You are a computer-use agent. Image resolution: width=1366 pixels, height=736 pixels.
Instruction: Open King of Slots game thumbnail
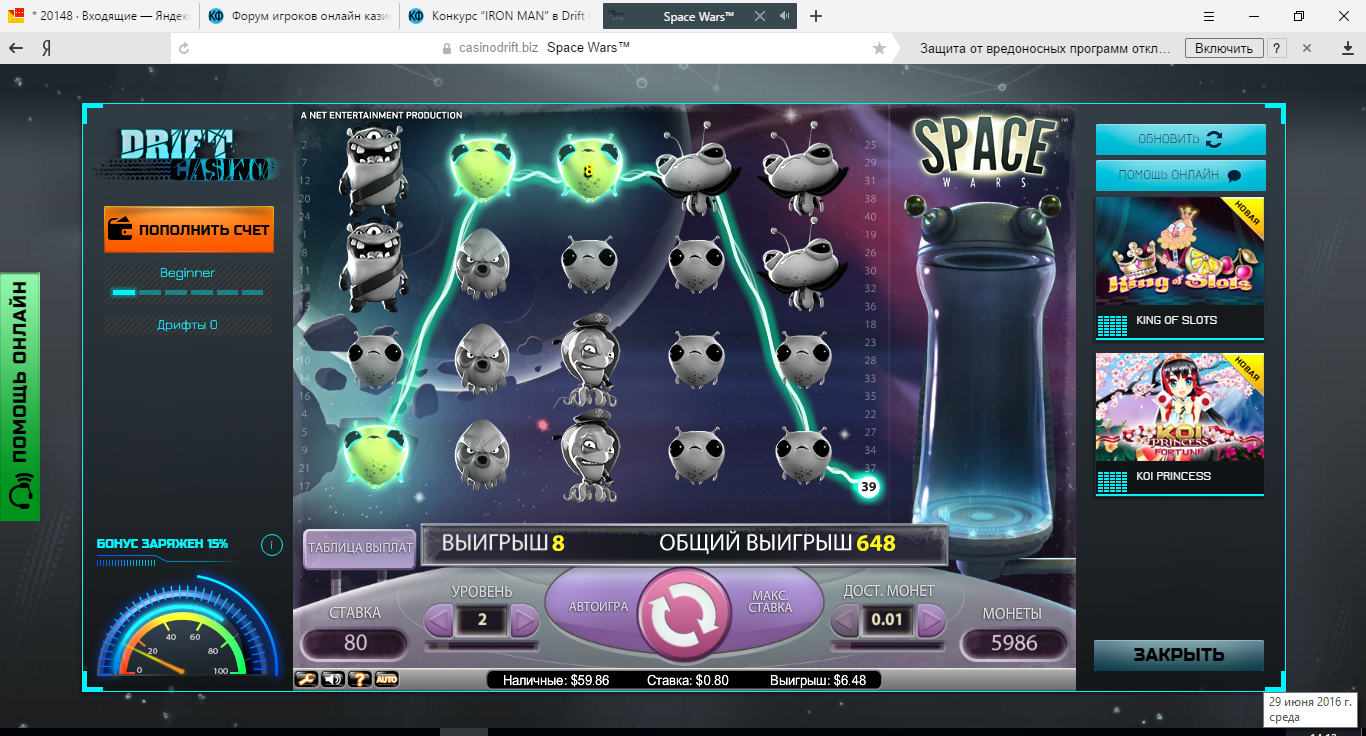[1180, 268]
